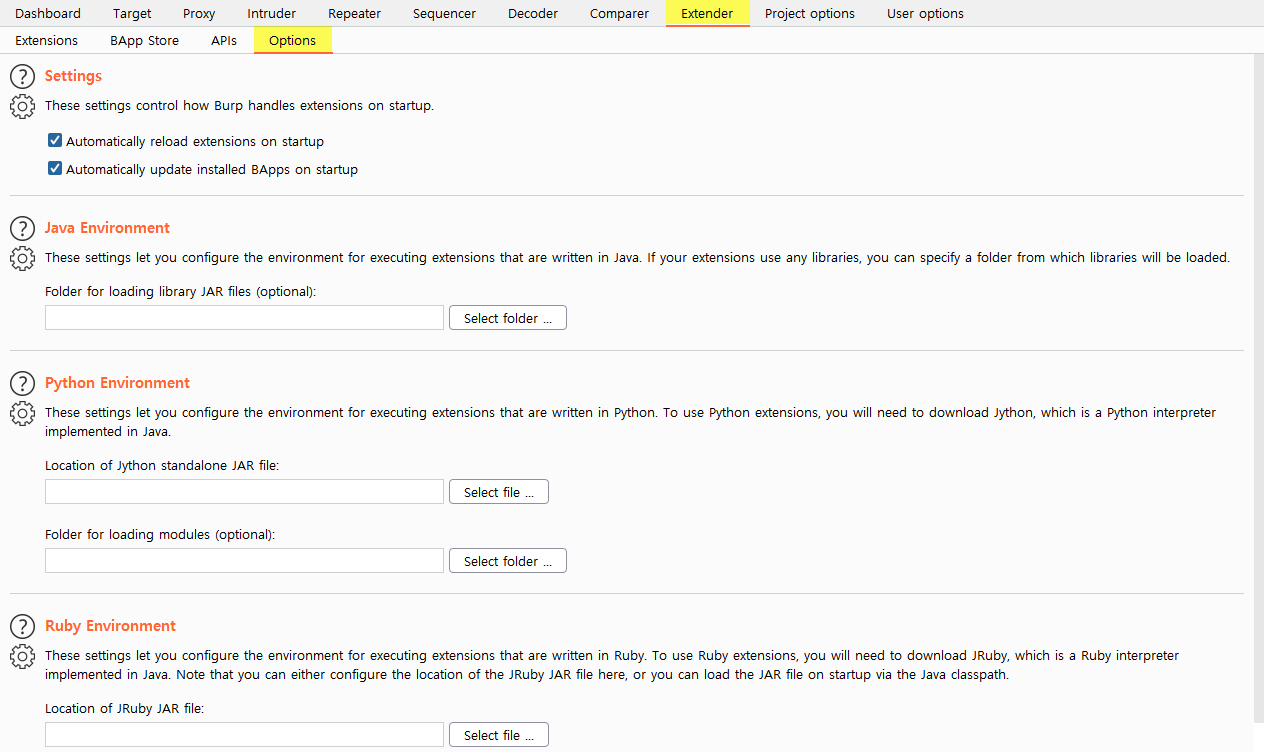
Task: Switch to the Dashboard tab
Action: coord(48,13)
